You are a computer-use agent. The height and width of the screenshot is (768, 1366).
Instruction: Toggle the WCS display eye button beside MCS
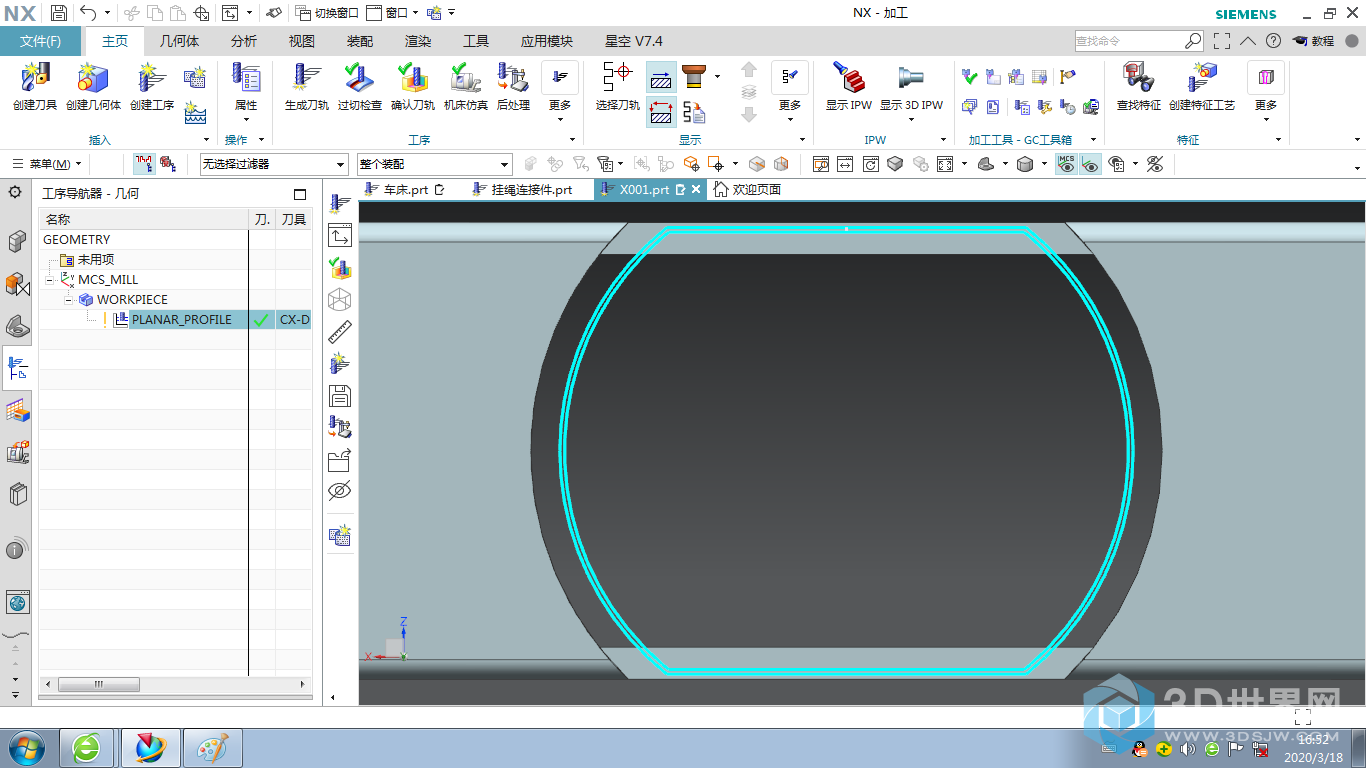click(1090, 164)
